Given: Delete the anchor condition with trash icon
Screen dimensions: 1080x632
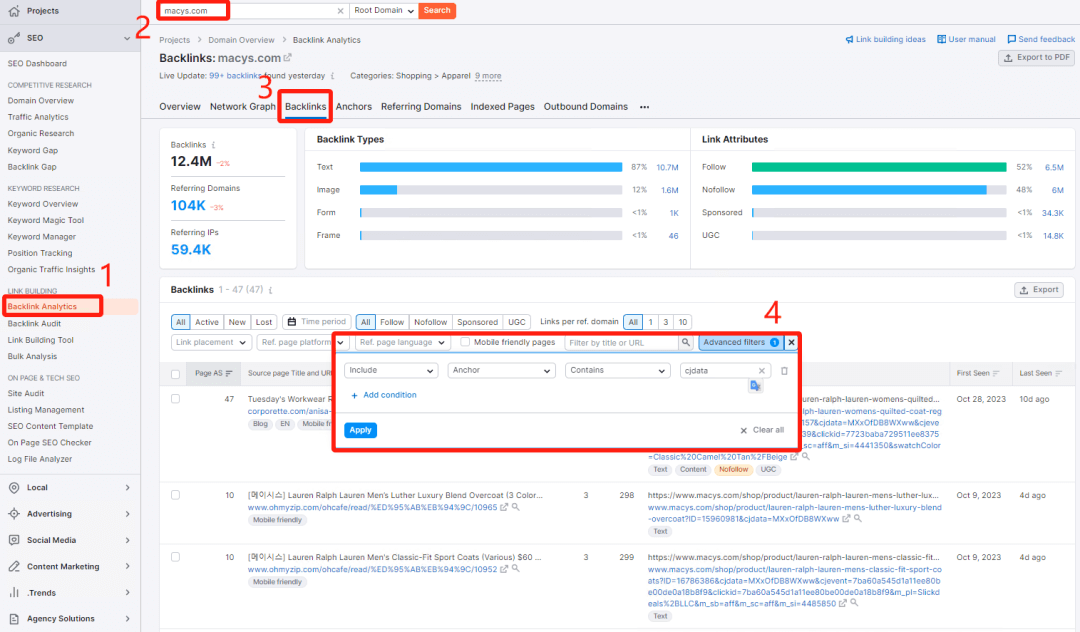Looking at the screenshot, I should pos(784,370).
